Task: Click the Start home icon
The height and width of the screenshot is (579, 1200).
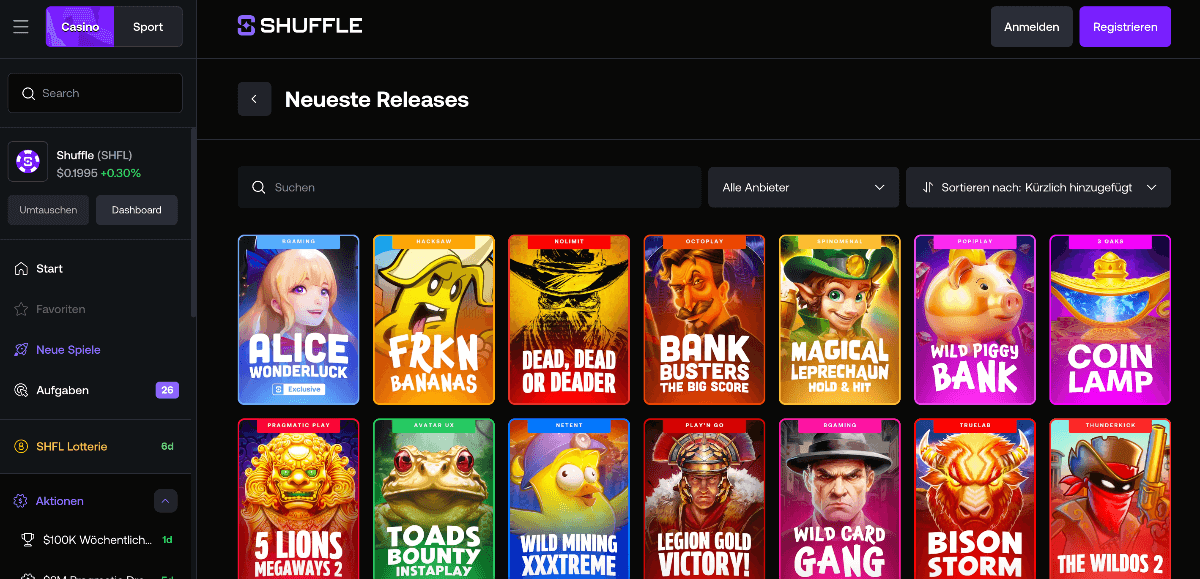Action: 21,269
